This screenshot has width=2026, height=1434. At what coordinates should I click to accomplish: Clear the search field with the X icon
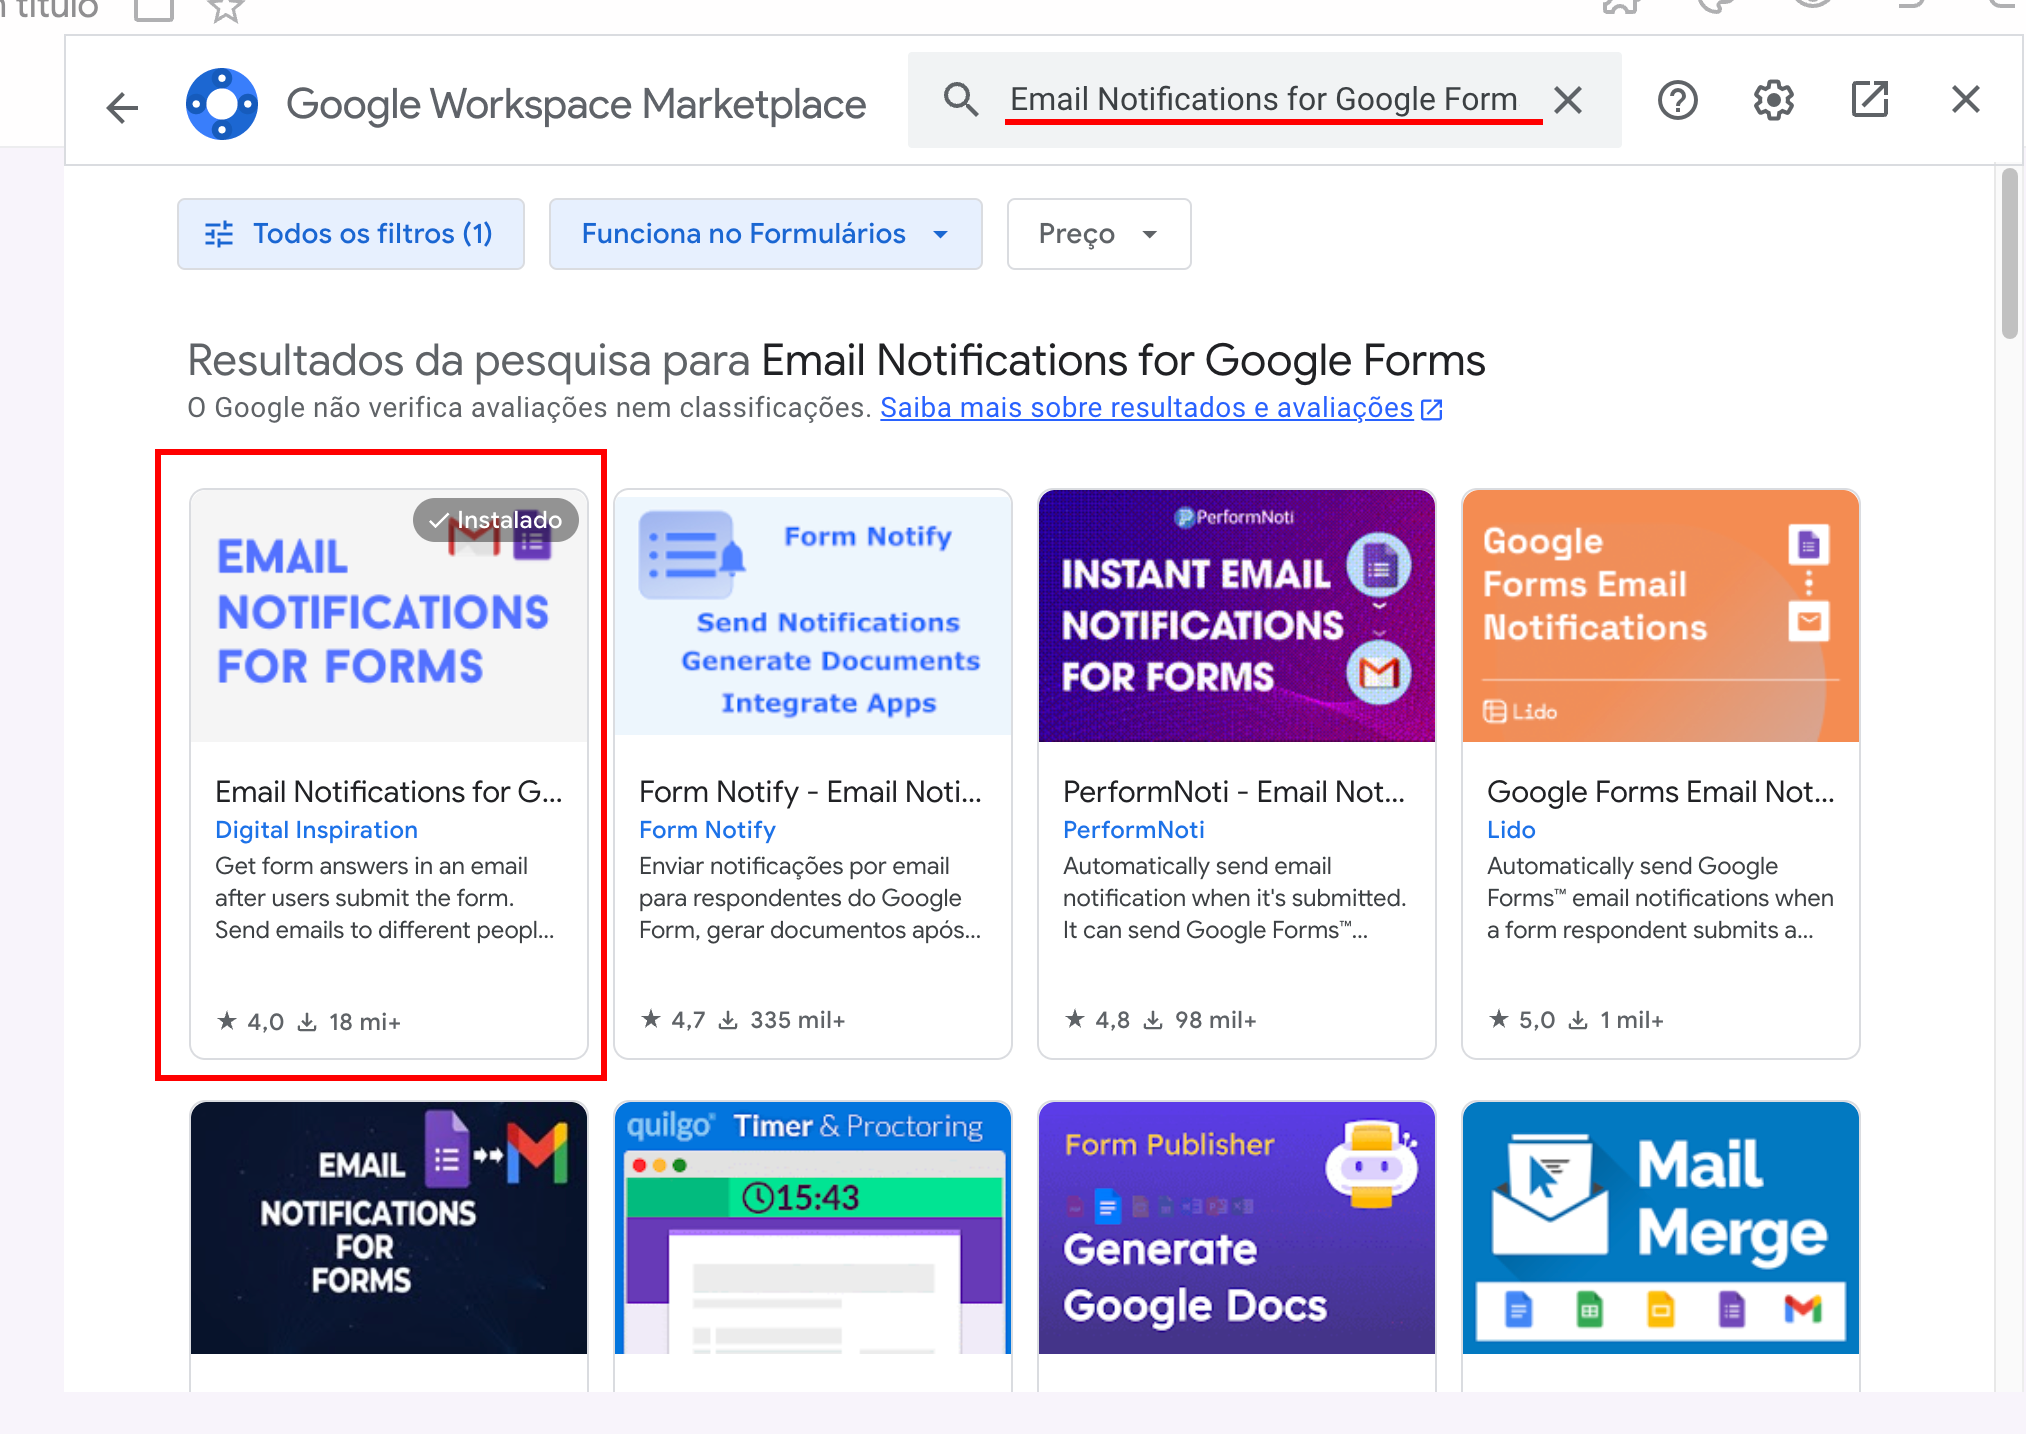[x=1568, y=99]
